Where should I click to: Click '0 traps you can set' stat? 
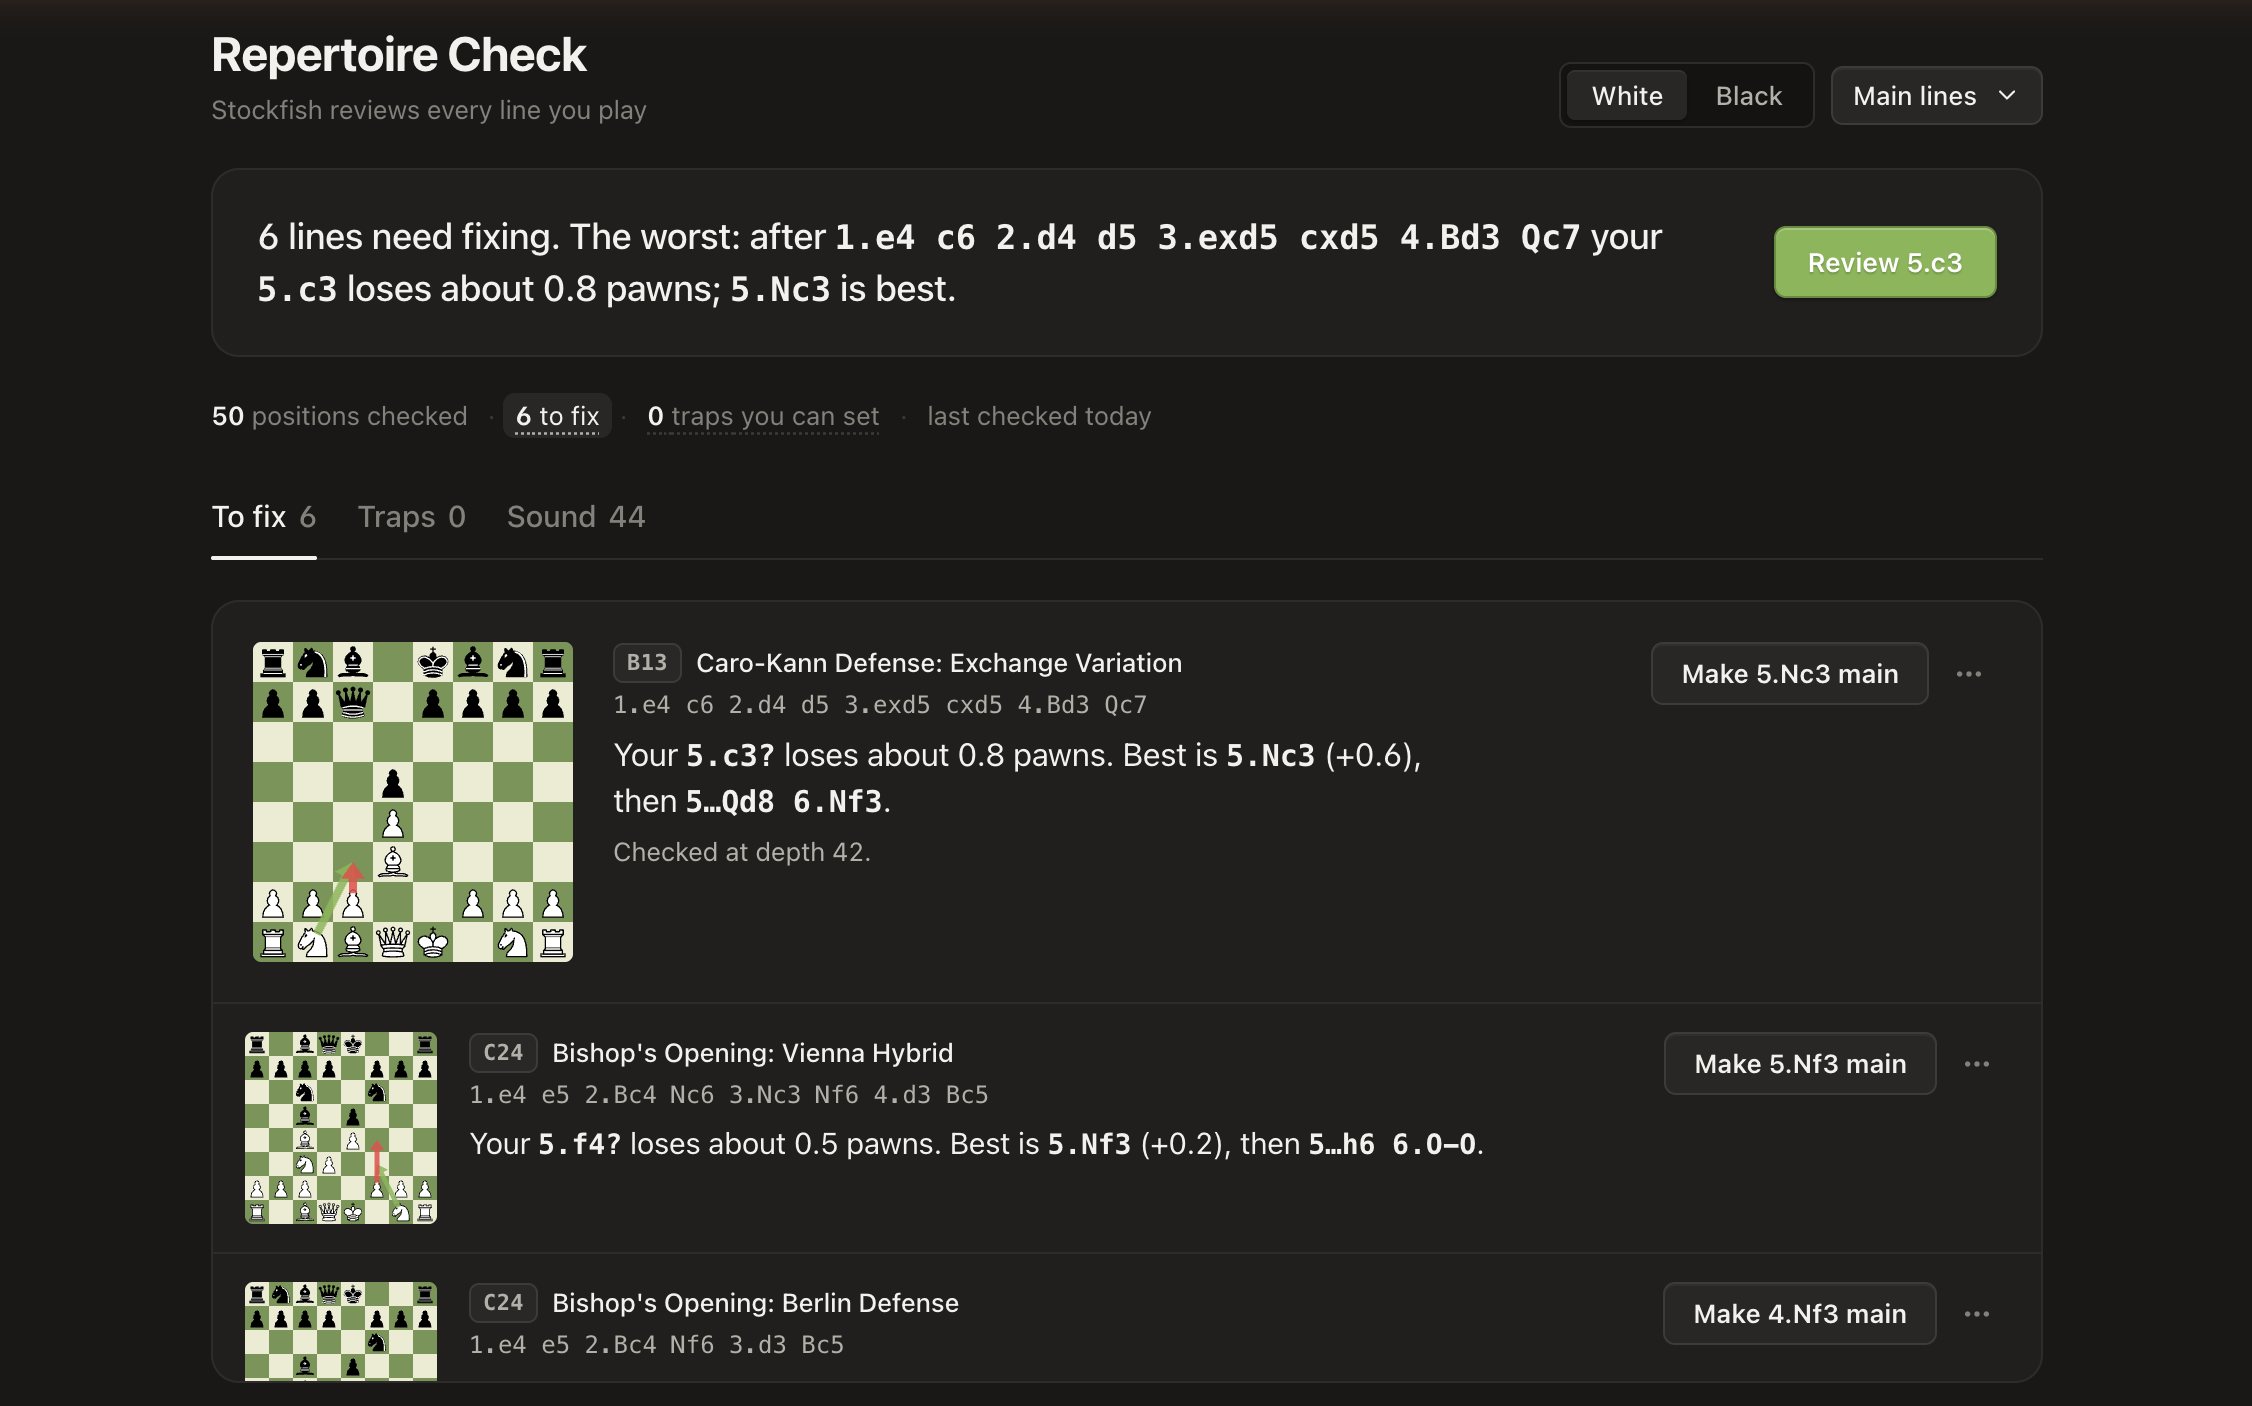(x=763, y=416)
